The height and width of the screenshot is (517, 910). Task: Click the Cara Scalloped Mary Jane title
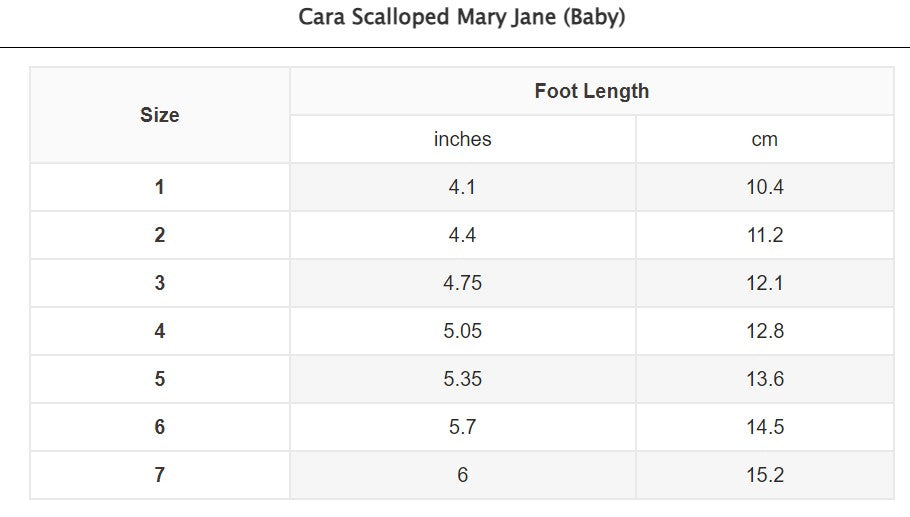461,17
